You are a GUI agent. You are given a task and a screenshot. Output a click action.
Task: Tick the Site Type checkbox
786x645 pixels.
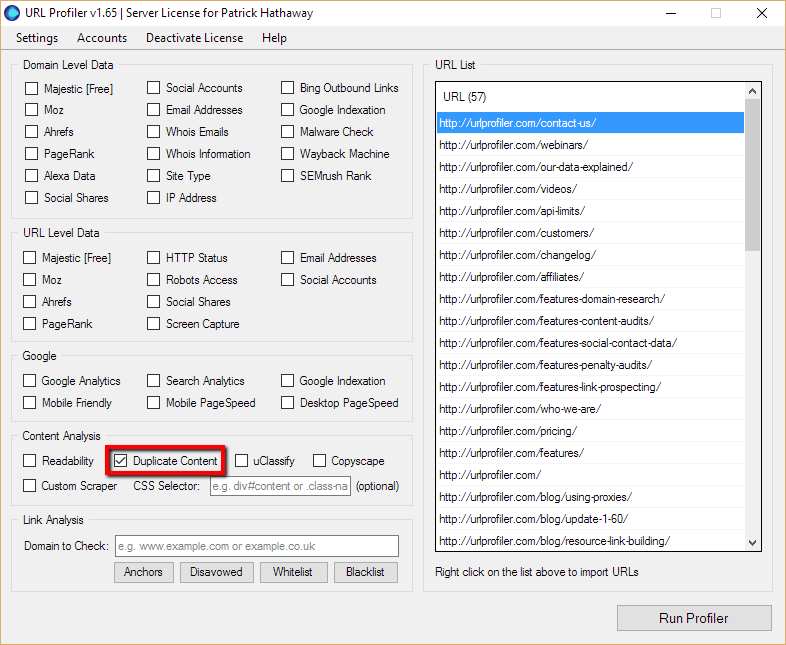[153, 176]
